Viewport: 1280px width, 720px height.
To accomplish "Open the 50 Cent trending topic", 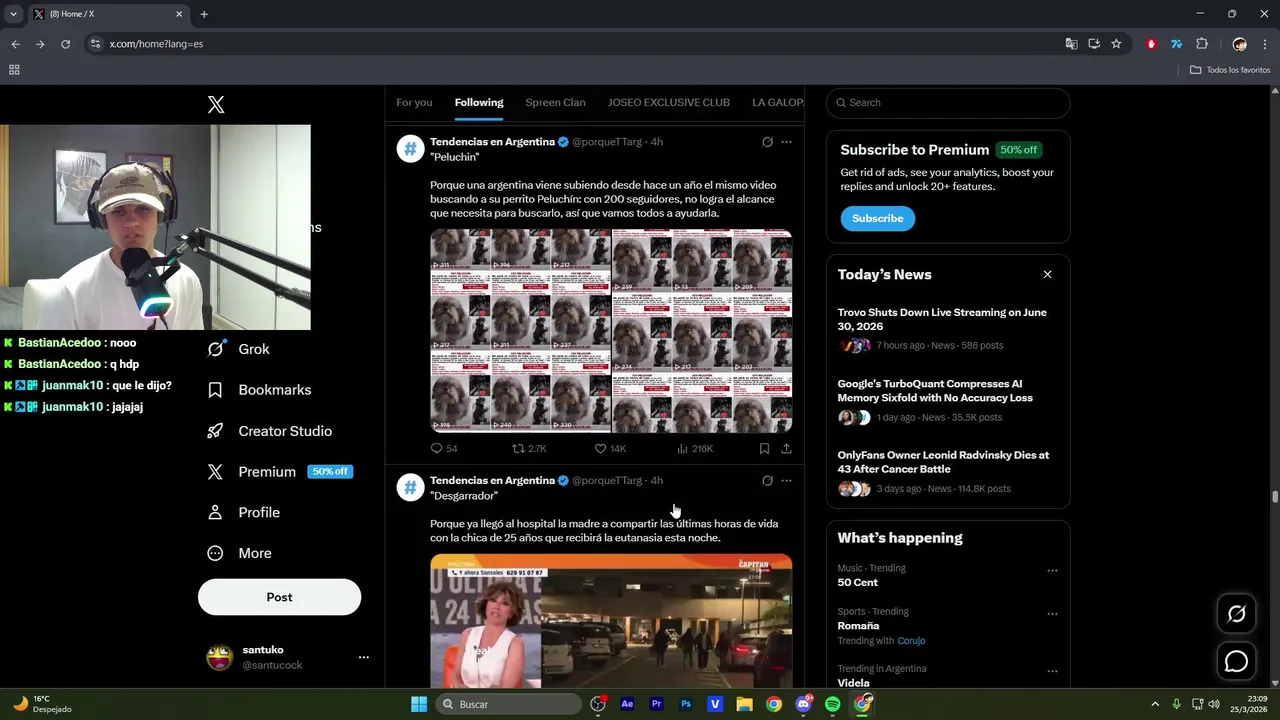I will tap(857, 582).
